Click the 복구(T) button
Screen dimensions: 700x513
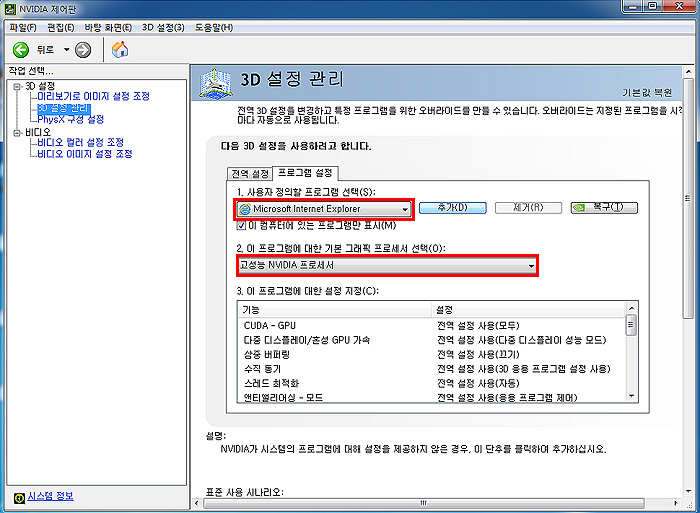pyautogui.click(x=604, y=208)
